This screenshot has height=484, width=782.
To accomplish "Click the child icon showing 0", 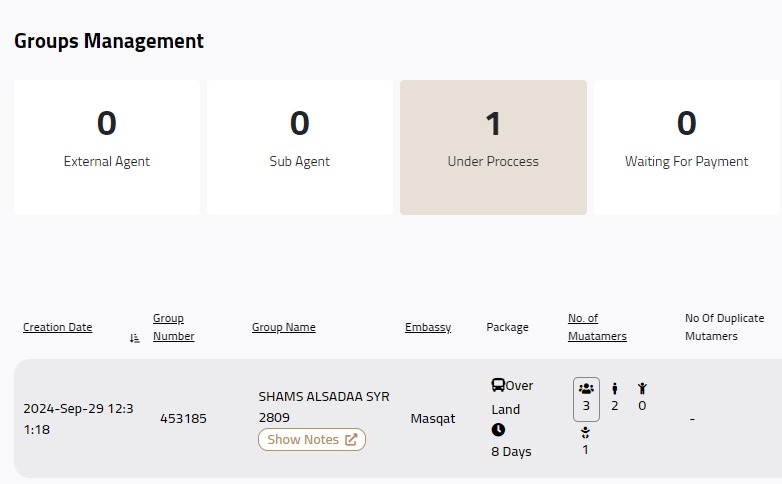I will tap(642, 388).
